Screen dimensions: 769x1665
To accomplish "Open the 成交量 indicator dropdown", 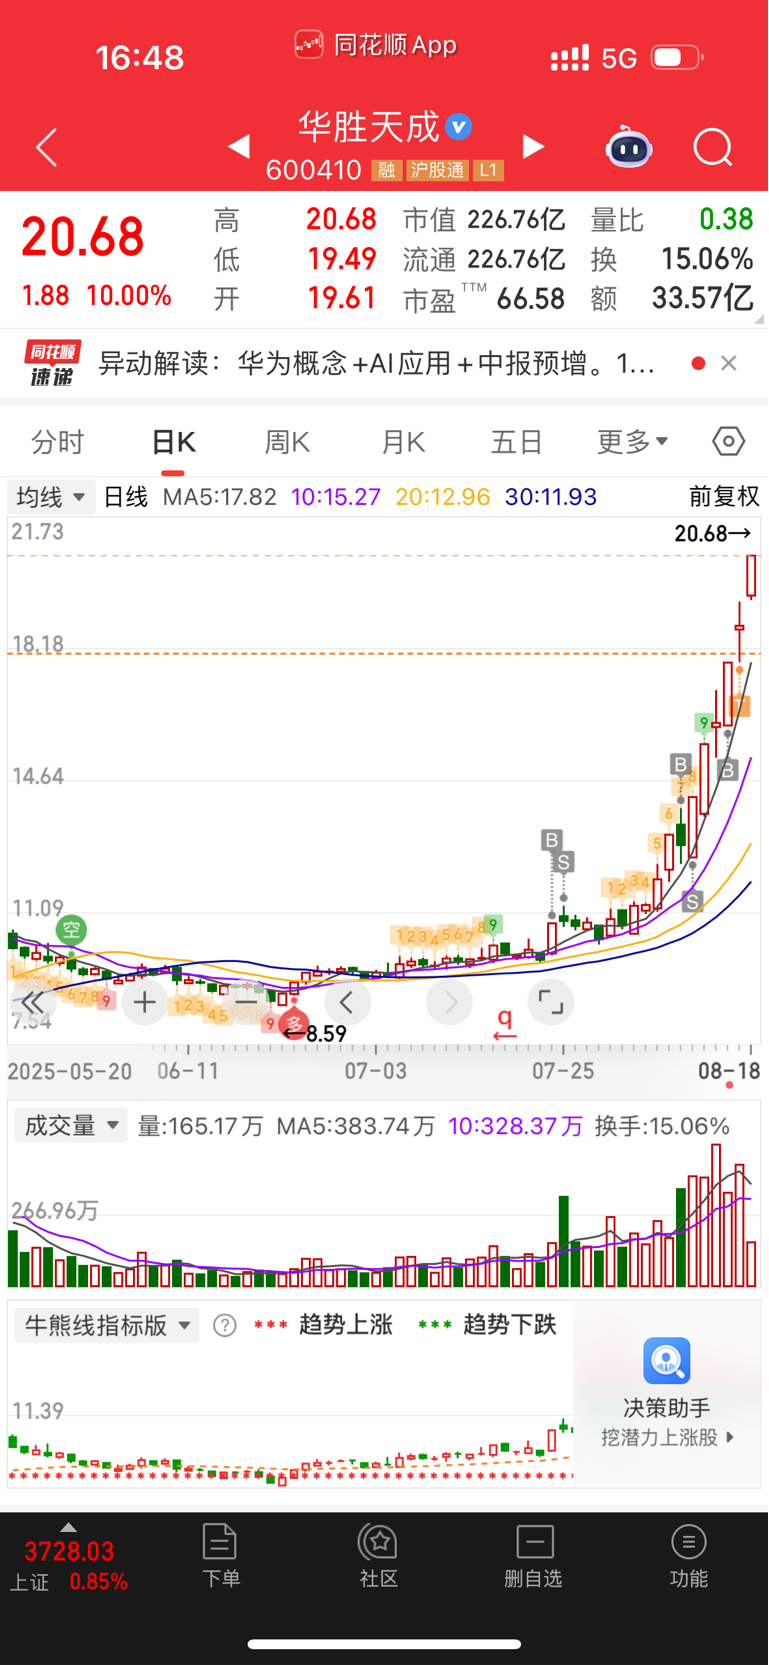I will 70,1126.
